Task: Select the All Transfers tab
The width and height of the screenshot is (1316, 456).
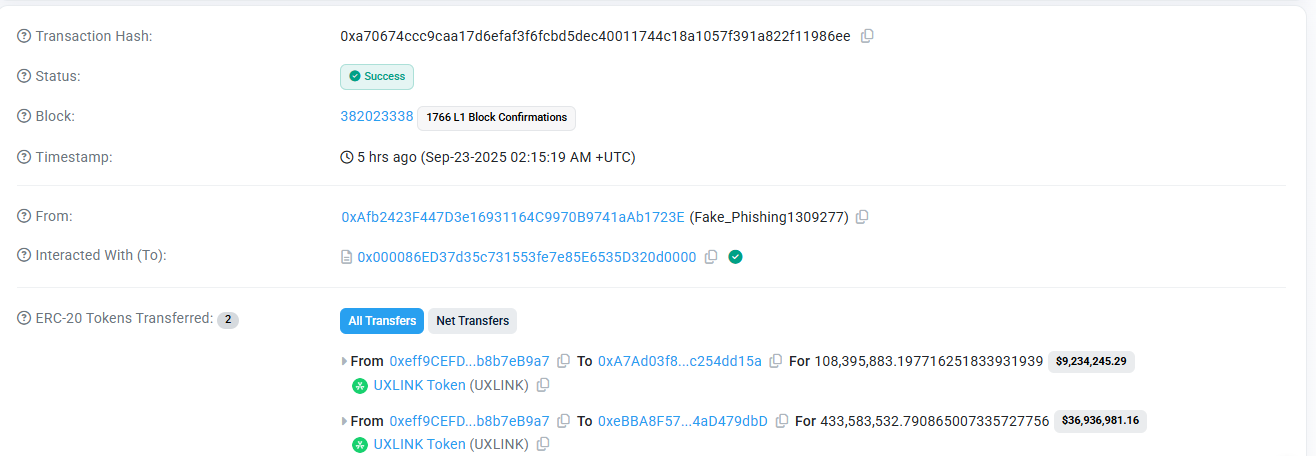Action: (x=382, y=321)
